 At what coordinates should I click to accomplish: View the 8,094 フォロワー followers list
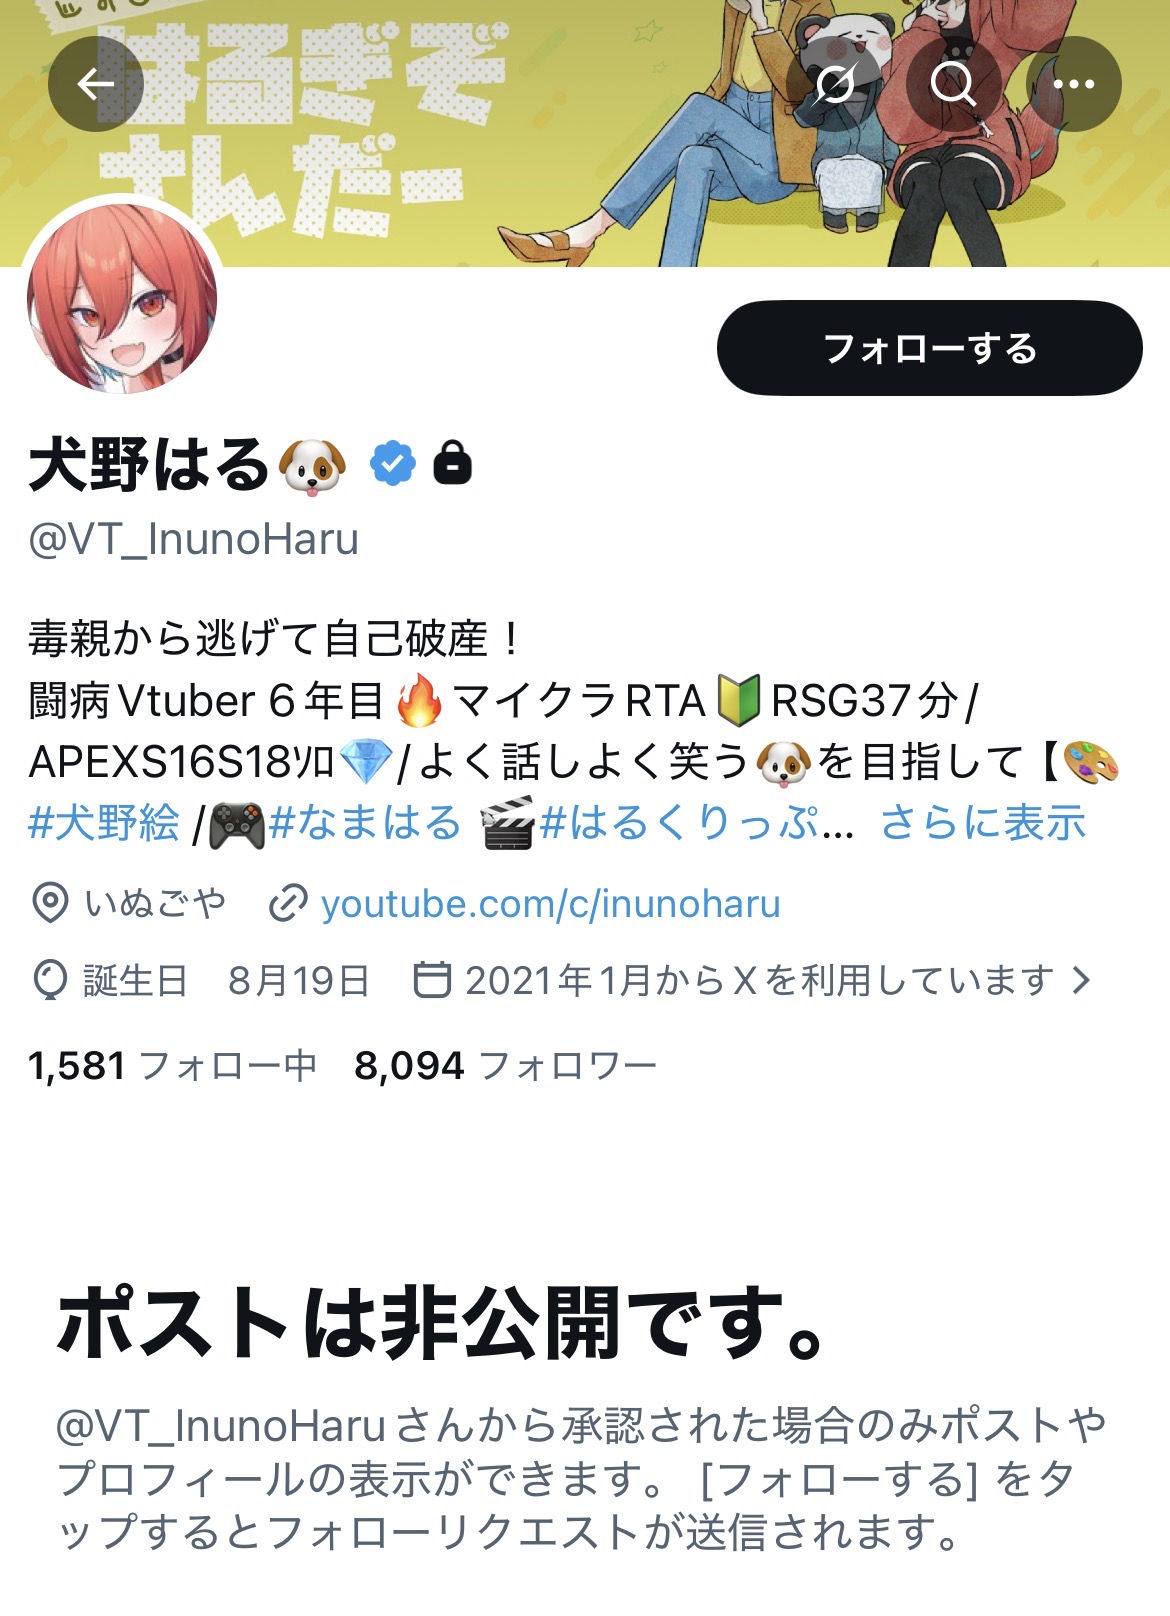[506, 1066]
